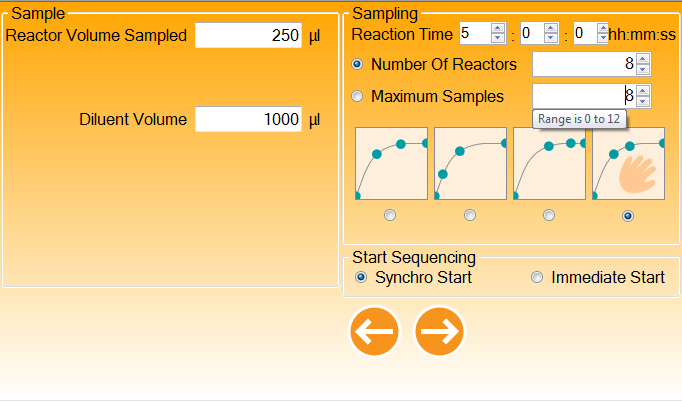Click the Reactor Volume Sampled input field
The height and width of the screenshot is (403, 682).
pyautogui.click(x=248, y=36)
